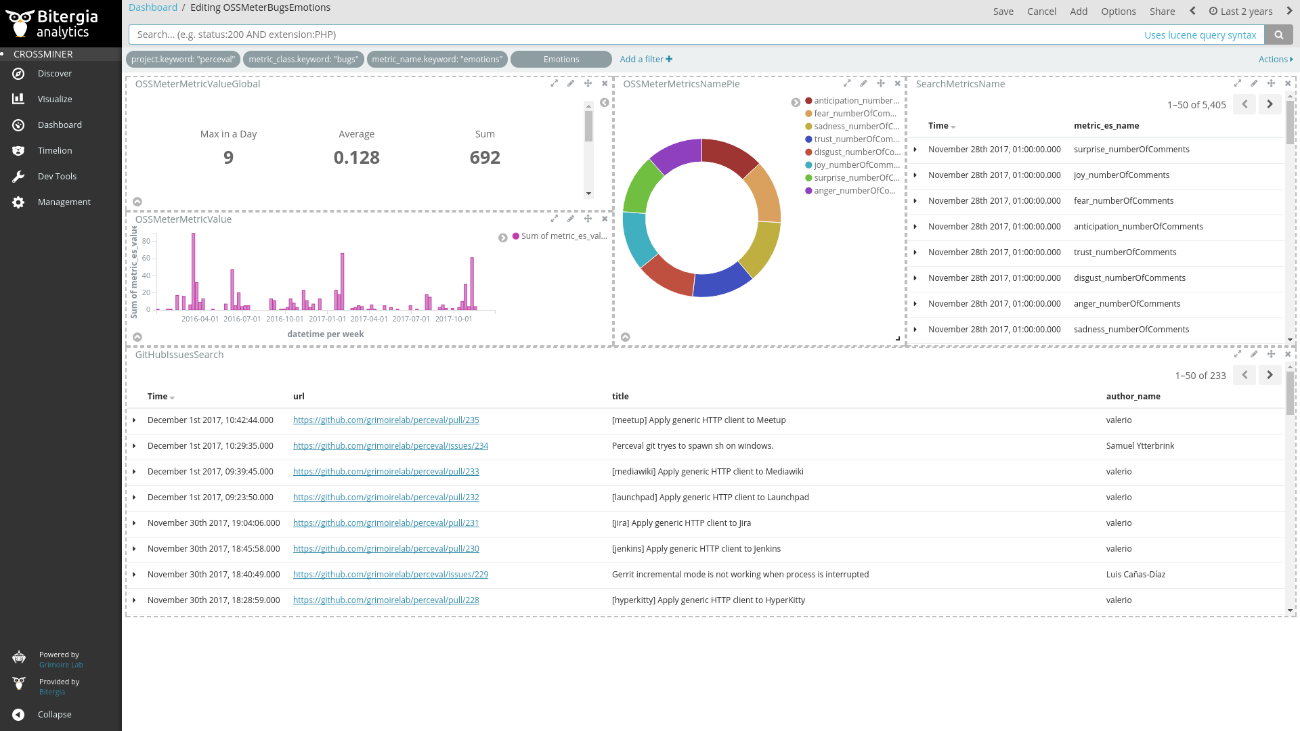
Task: Toggle joy_numberOfComments legend entry
Action: (x=851, y=165)
